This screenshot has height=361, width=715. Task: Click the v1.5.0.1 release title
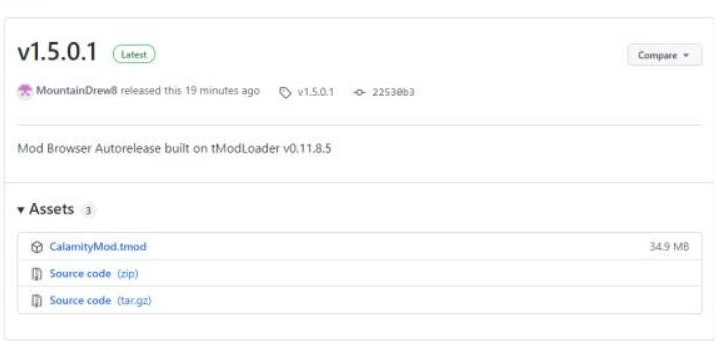(x=57, y=52)
